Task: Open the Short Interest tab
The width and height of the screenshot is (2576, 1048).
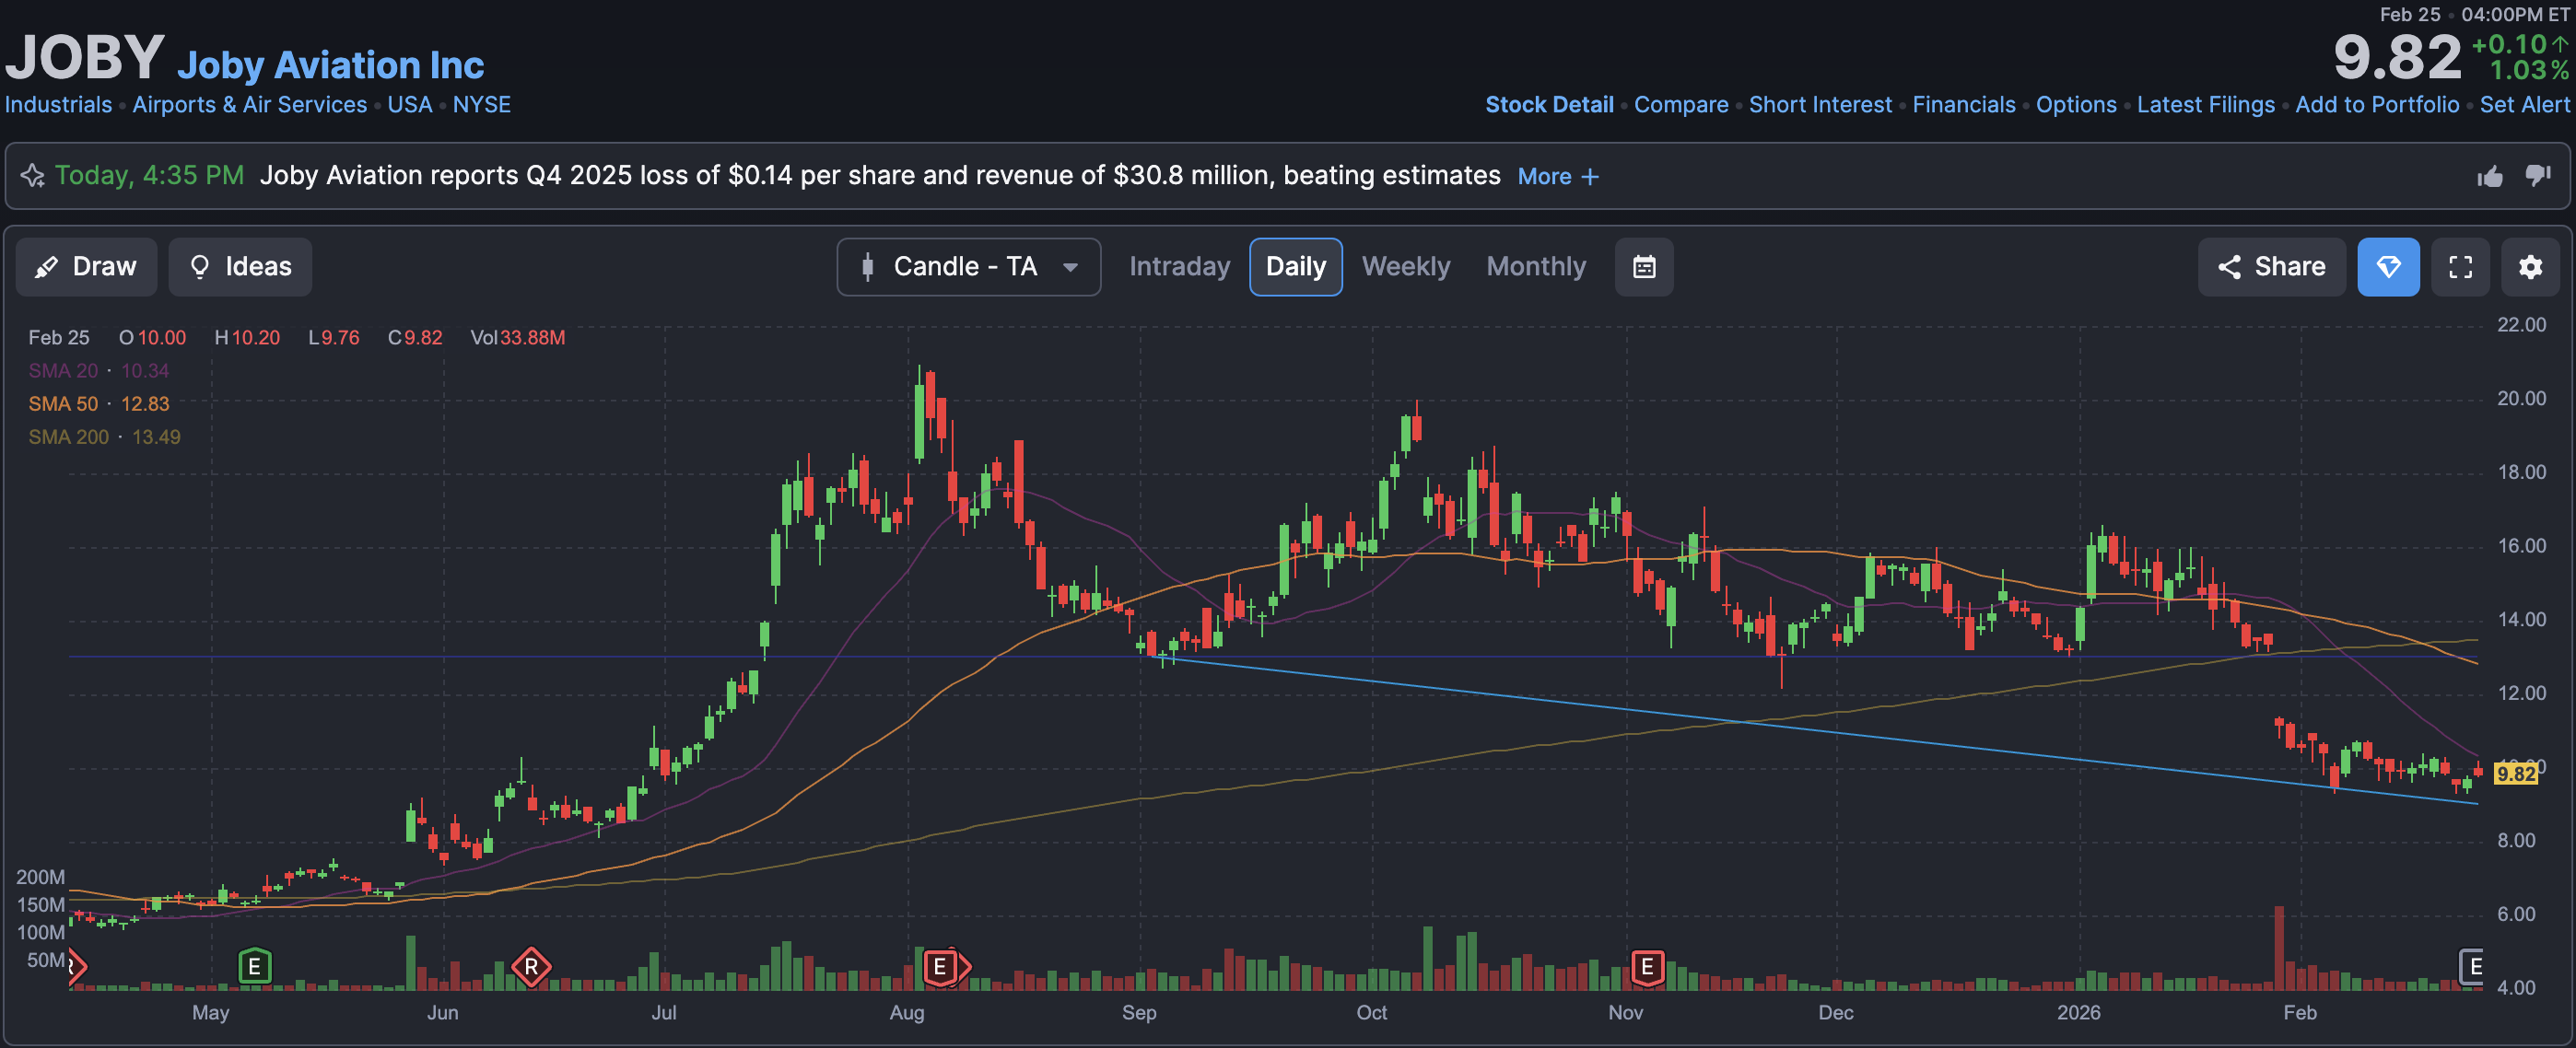Action: click(1819, 105)
